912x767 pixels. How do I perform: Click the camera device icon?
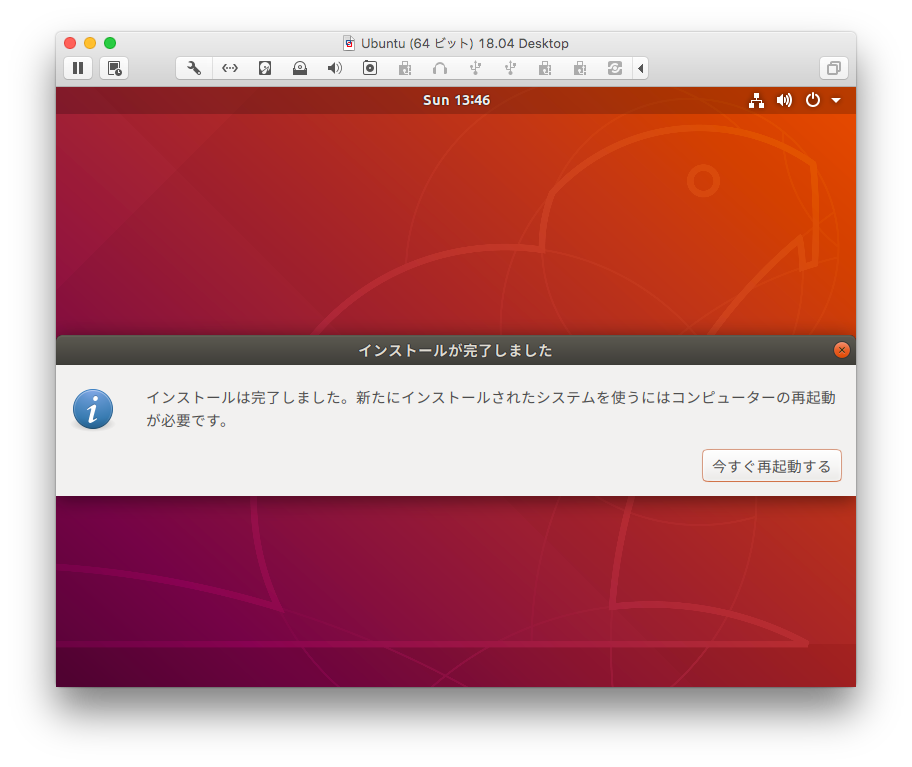point(370,68)
